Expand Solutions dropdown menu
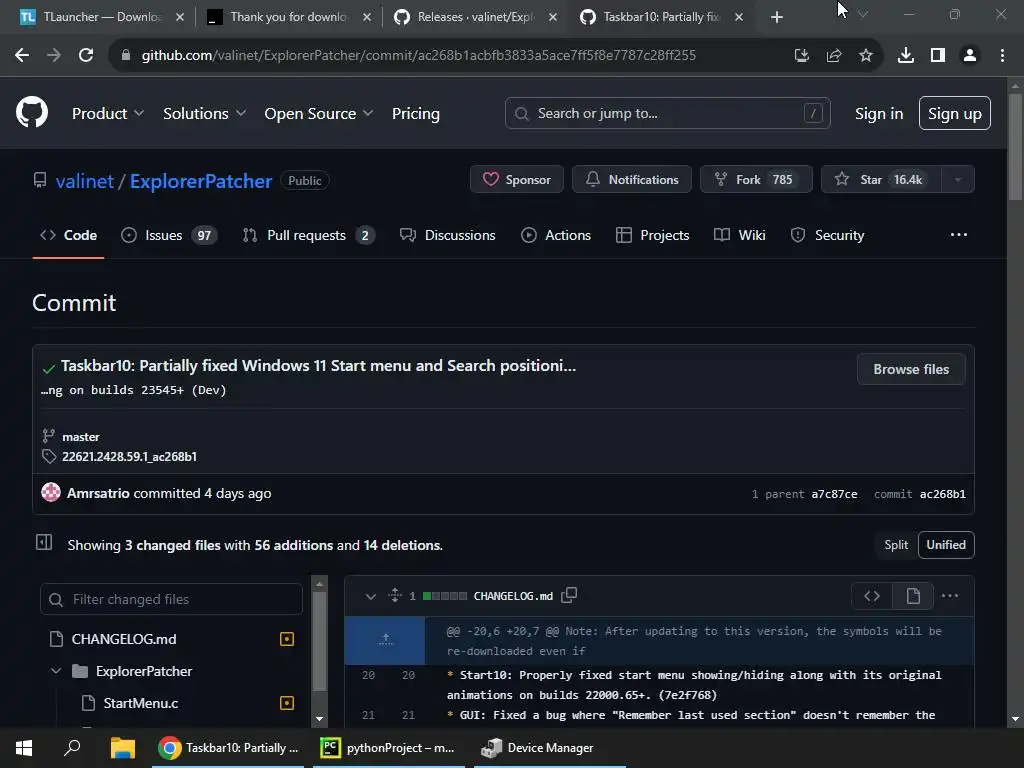The width and height of the screenshot is (1024, 768). [x=204, y=114]
